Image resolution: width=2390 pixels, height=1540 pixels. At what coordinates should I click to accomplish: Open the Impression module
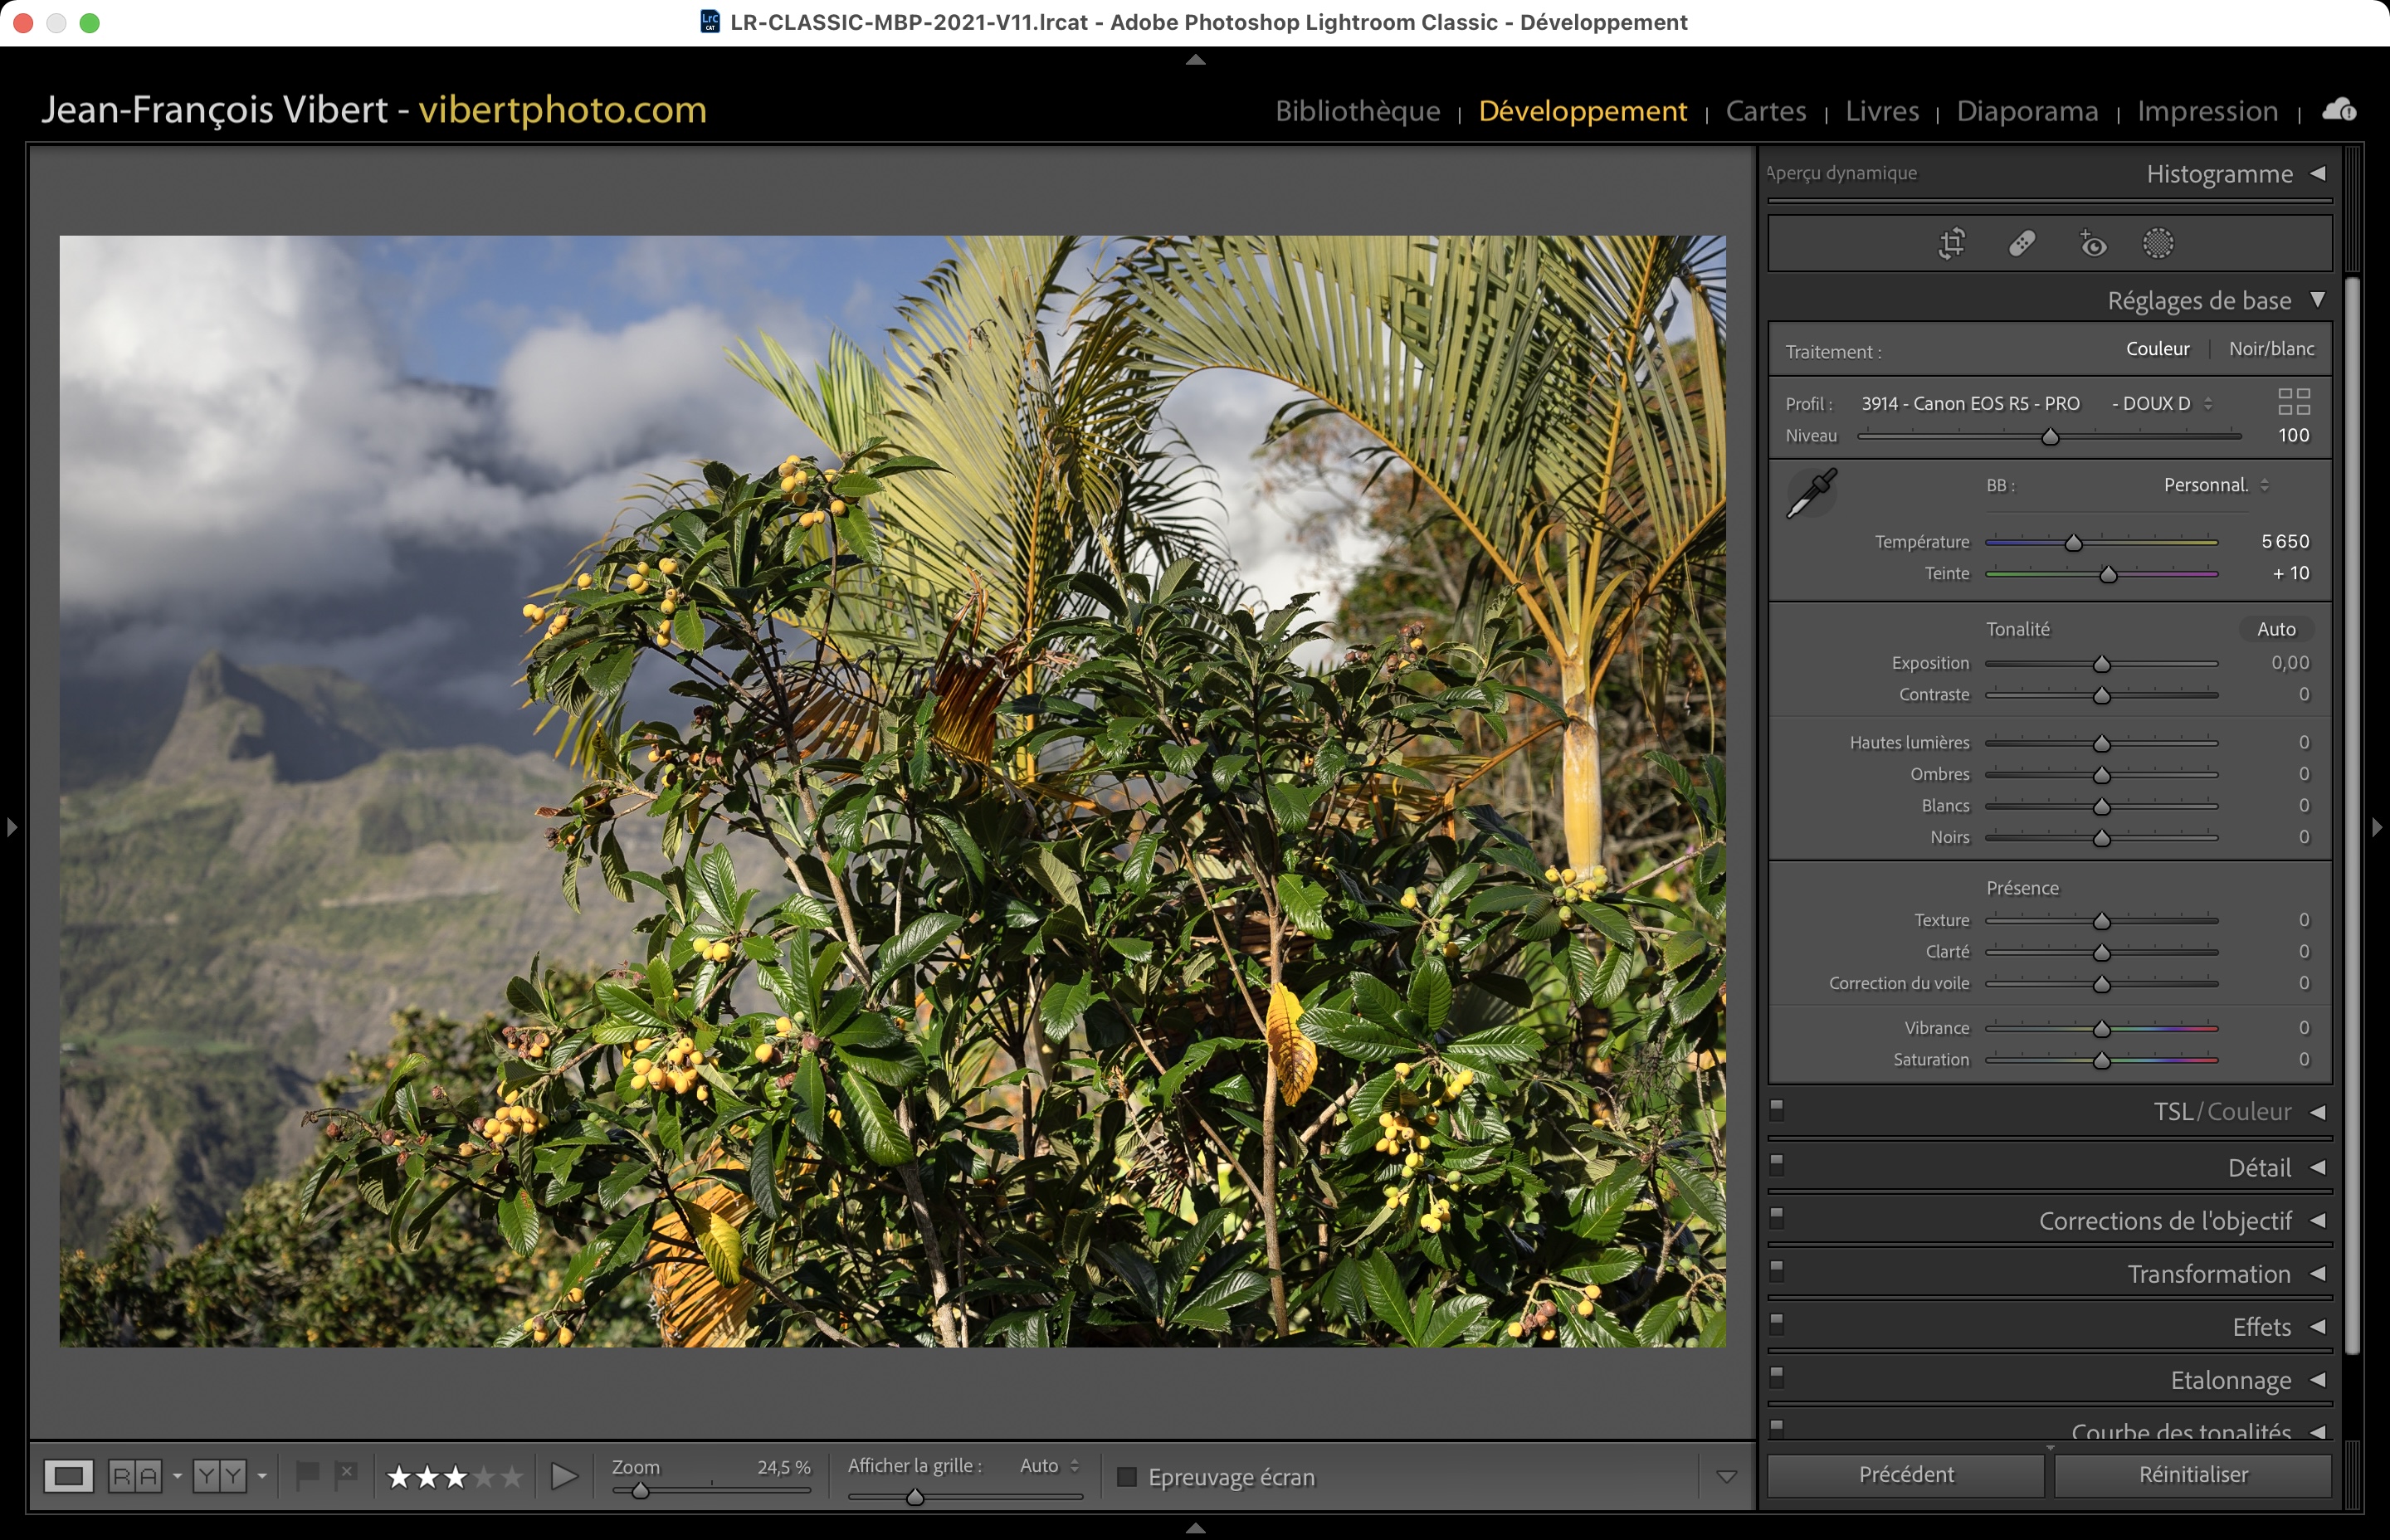coord(2207,110)
